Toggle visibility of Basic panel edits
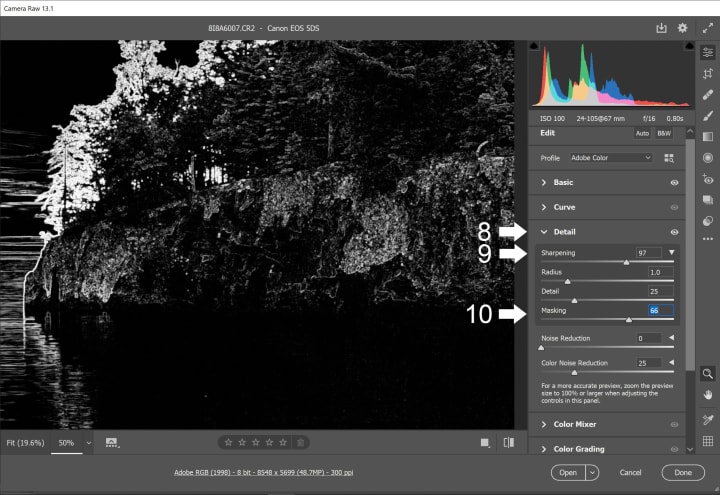 click(x=674, y=183)
